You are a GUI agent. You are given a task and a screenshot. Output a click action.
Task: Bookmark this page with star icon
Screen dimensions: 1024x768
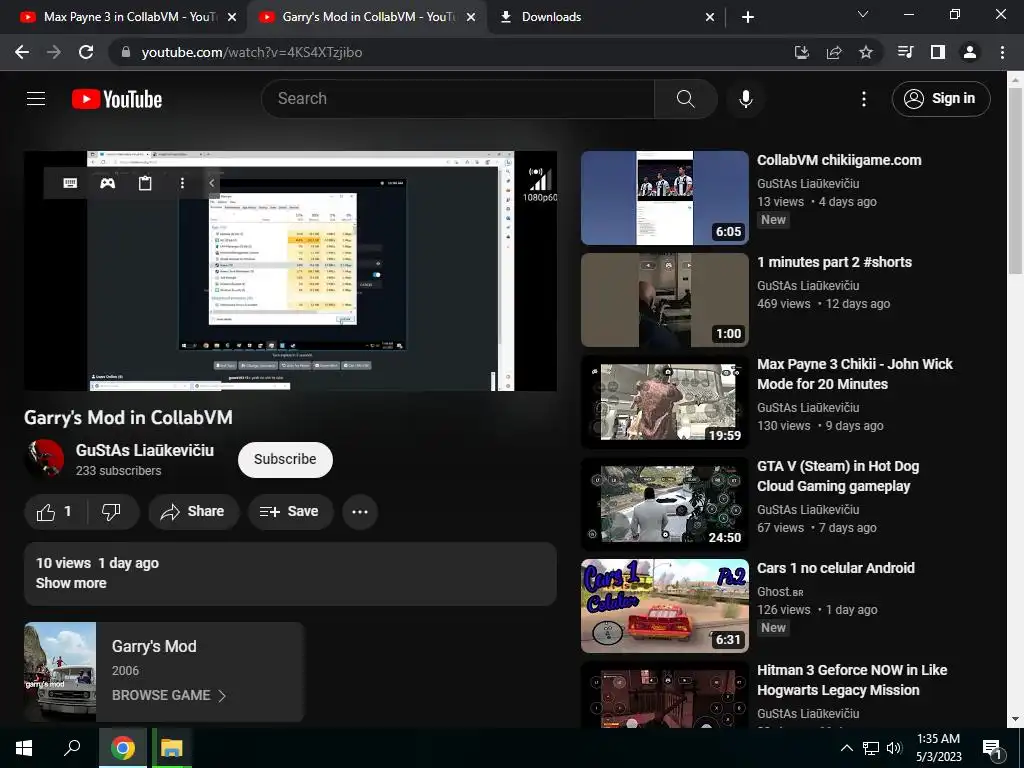(x=866, y=52)
